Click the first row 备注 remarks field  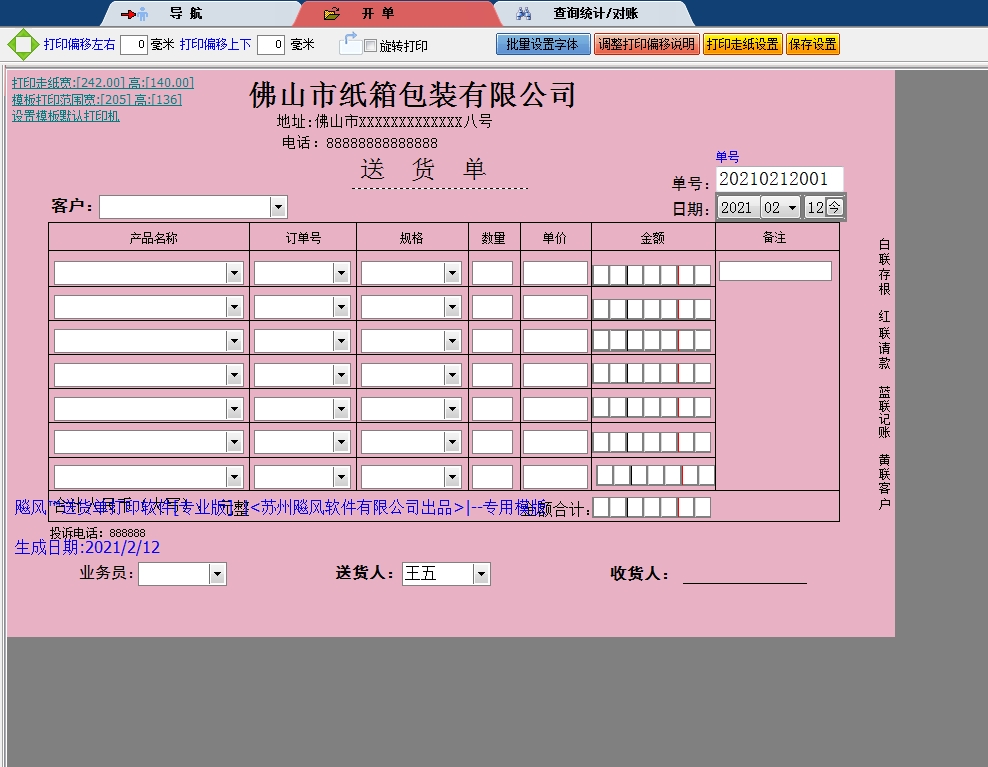[775, 271]
